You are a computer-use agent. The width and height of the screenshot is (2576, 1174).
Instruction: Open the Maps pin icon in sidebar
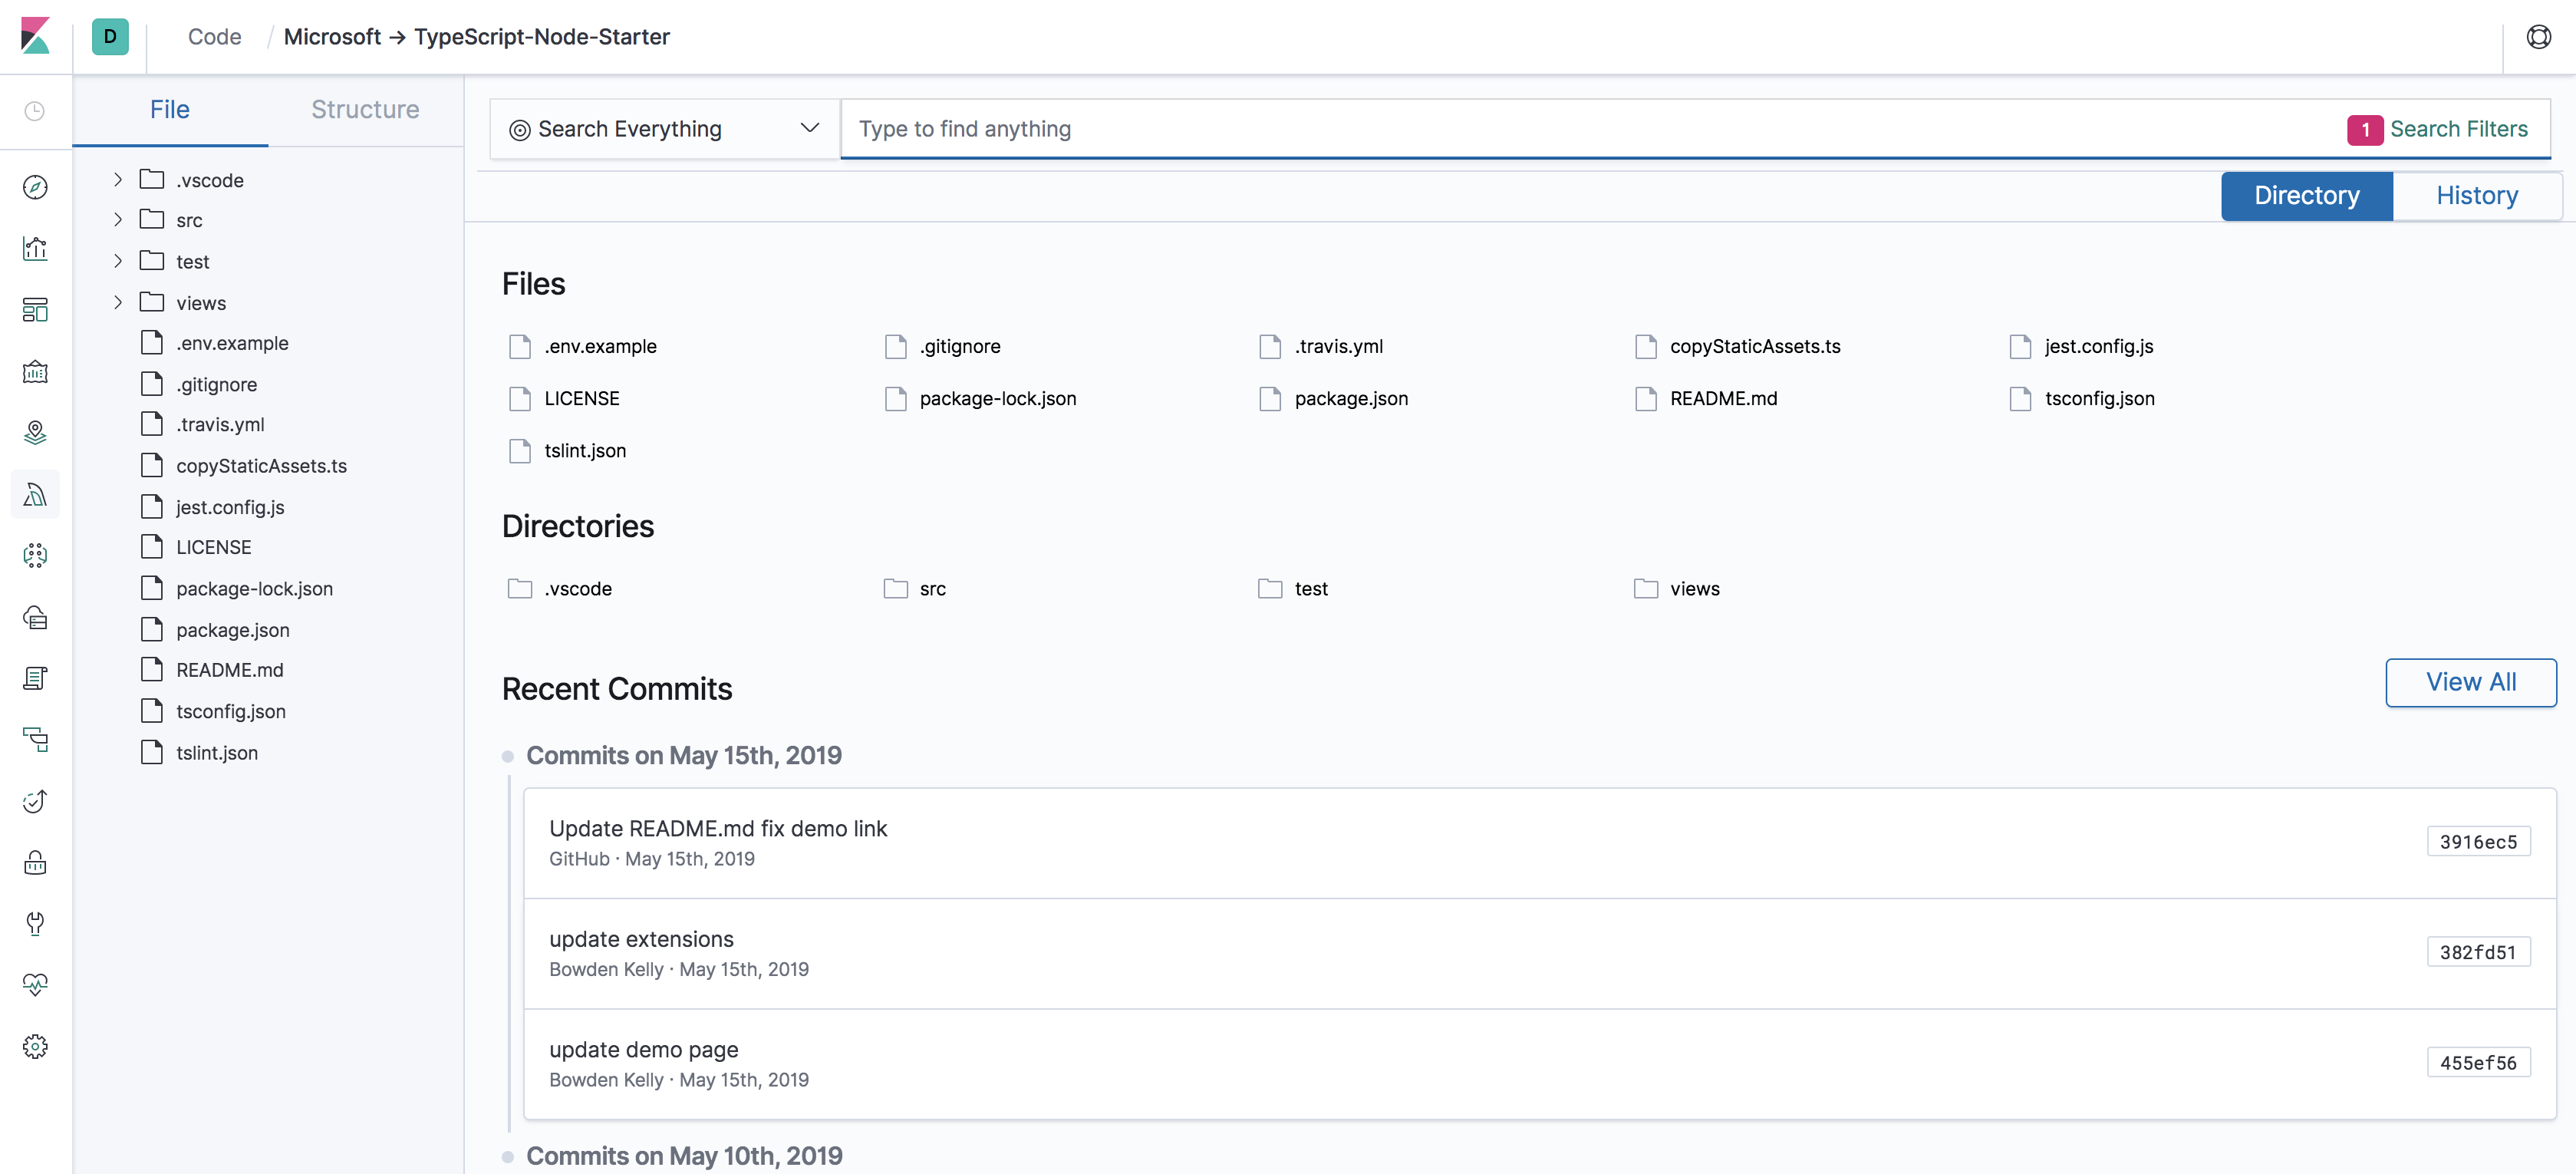pyautogui.click(x=35, y=432)
